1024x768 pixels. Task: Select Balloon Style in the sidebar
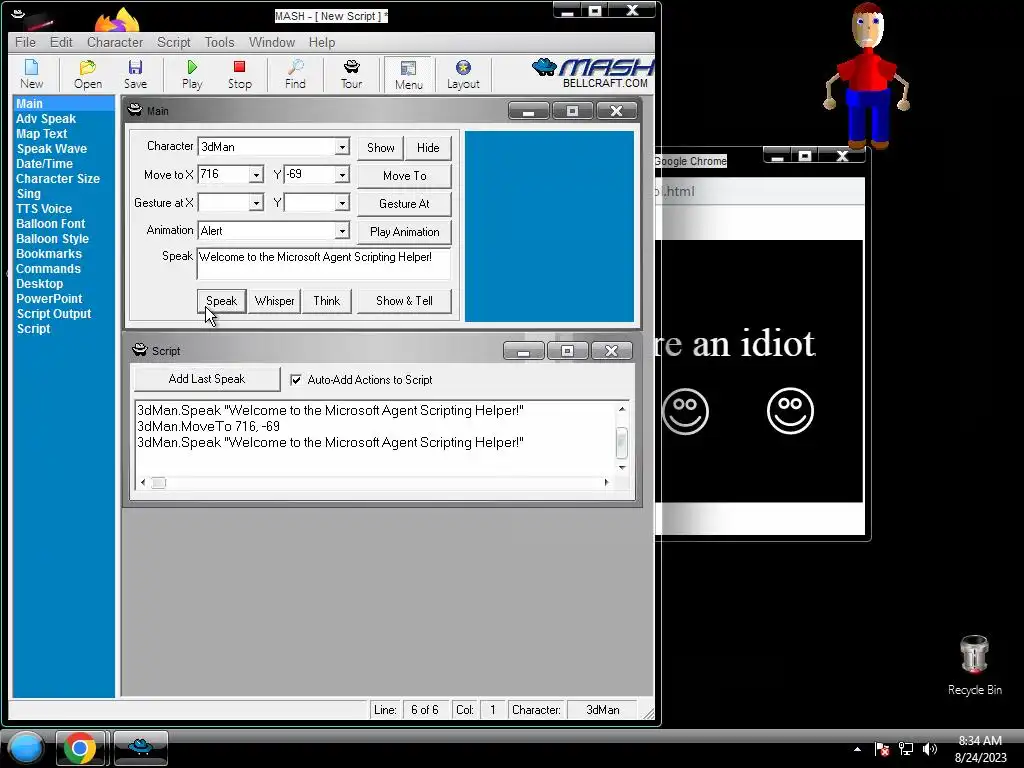[x=52, y=239]
